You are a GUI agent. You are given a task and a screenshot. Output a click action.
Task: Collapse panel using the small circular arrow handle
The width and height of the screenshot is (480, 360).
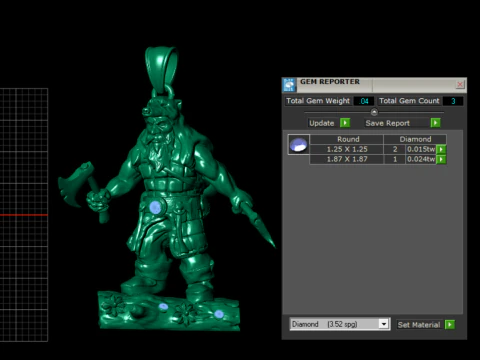pos(374,112)
